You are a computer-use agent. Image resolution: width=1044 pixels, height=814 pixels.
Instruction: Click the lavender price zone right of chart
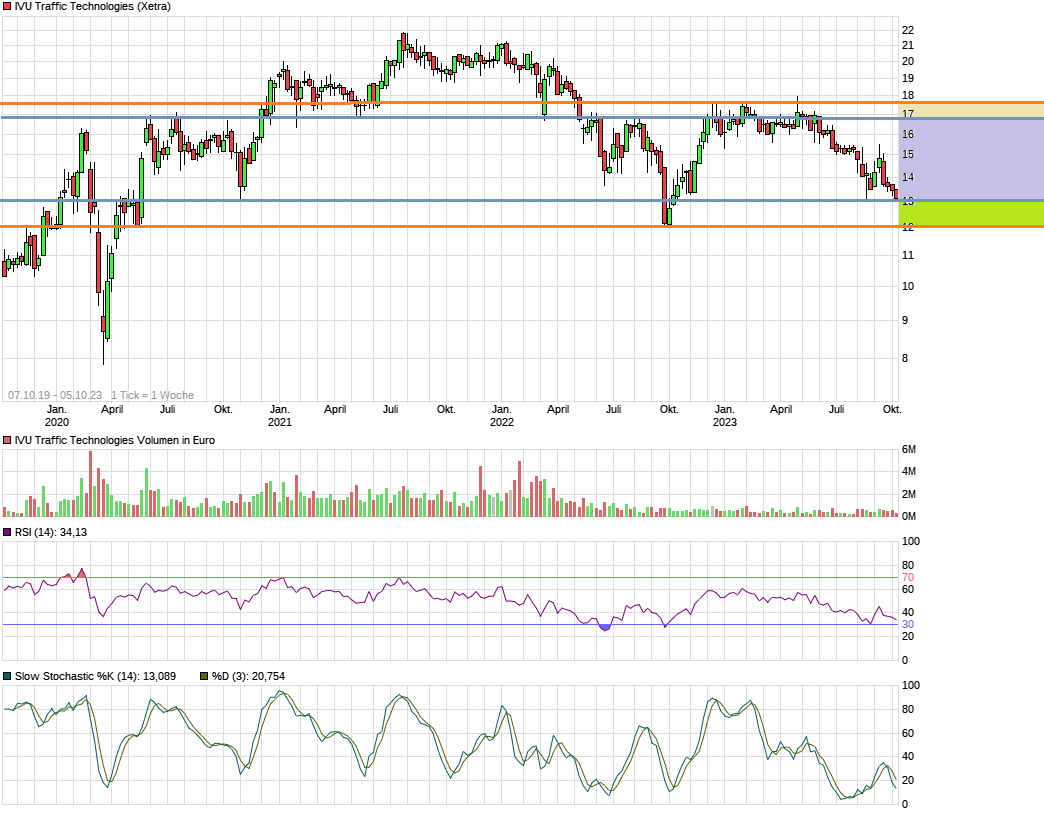tap(971, 159)
